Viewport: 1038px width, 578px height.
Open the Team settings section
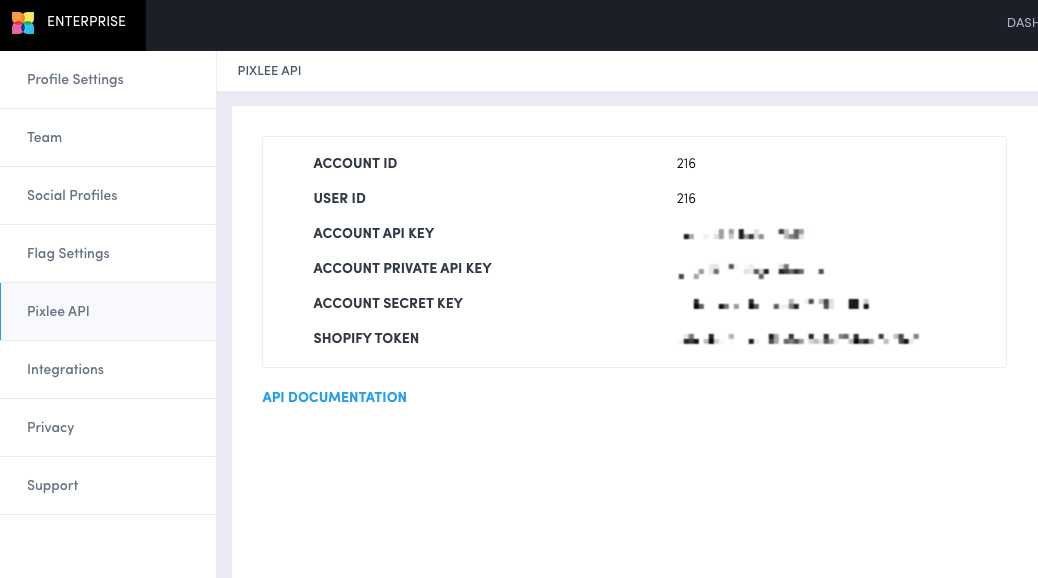(108, 138)
